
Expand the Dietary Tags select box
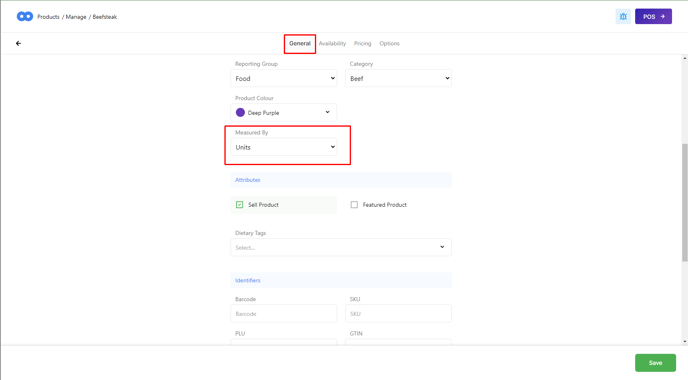(341, 247)
